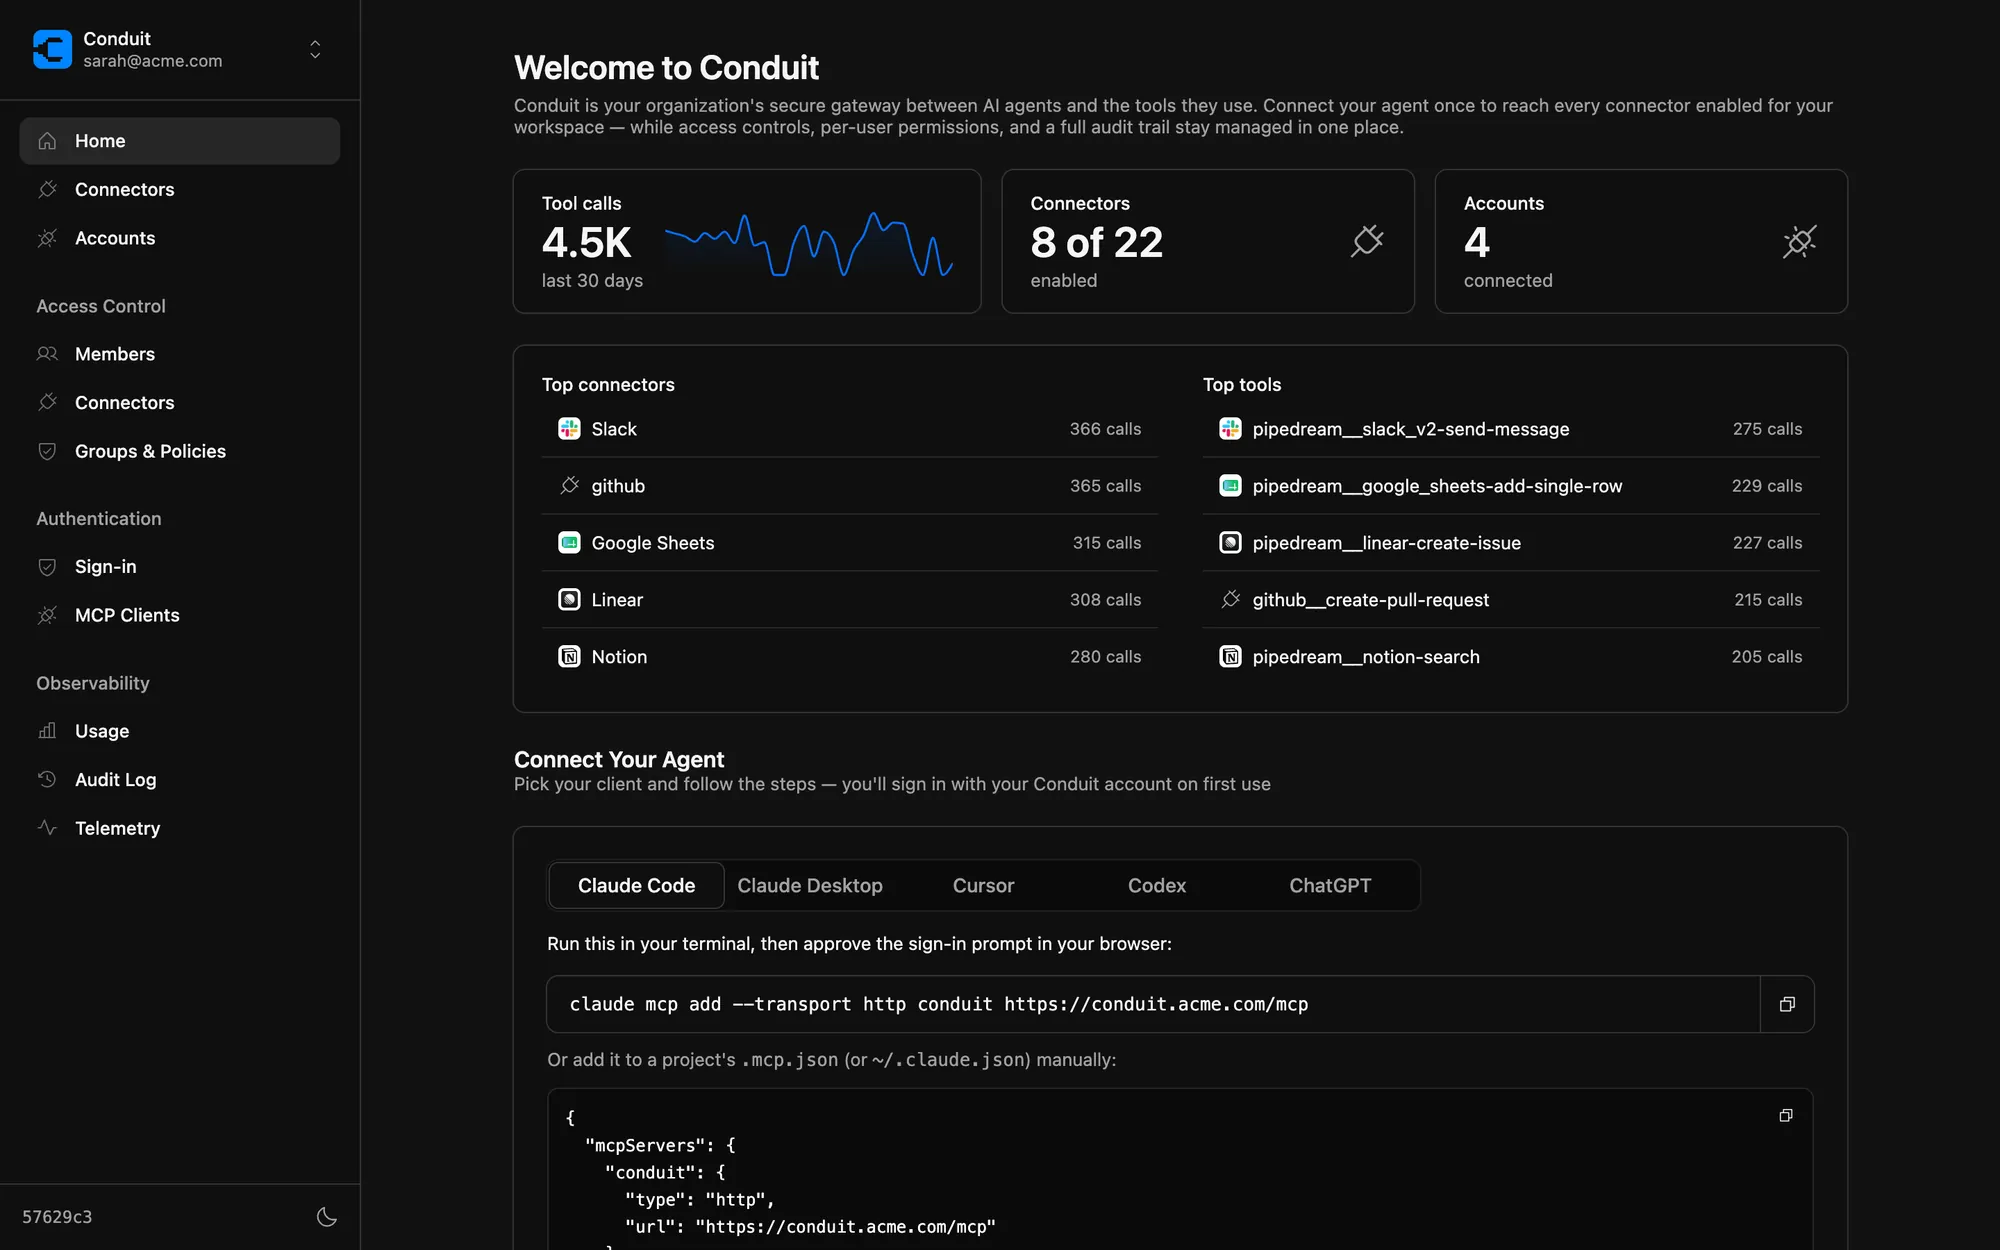Open the Audit Log
This screenshot has height=1250, width=2000.
tap(180, 780)
